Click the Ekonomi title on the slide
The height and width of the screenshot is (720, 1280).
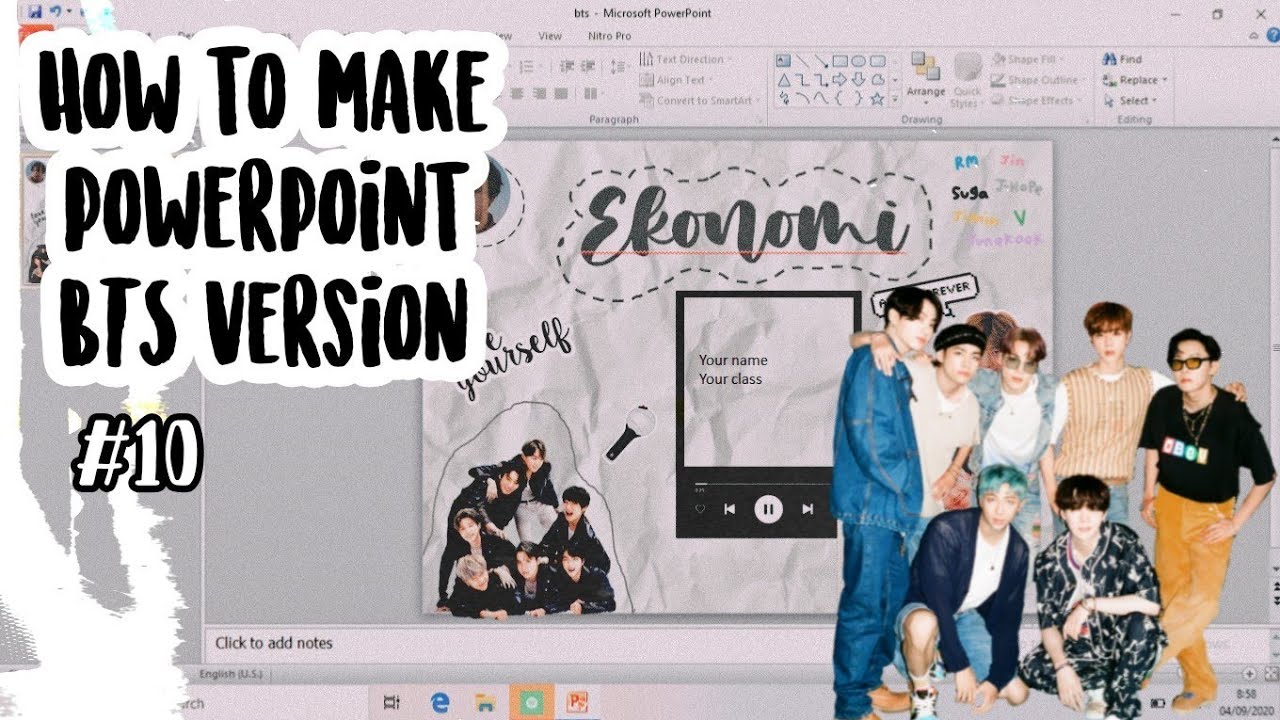tap(745, 223)
